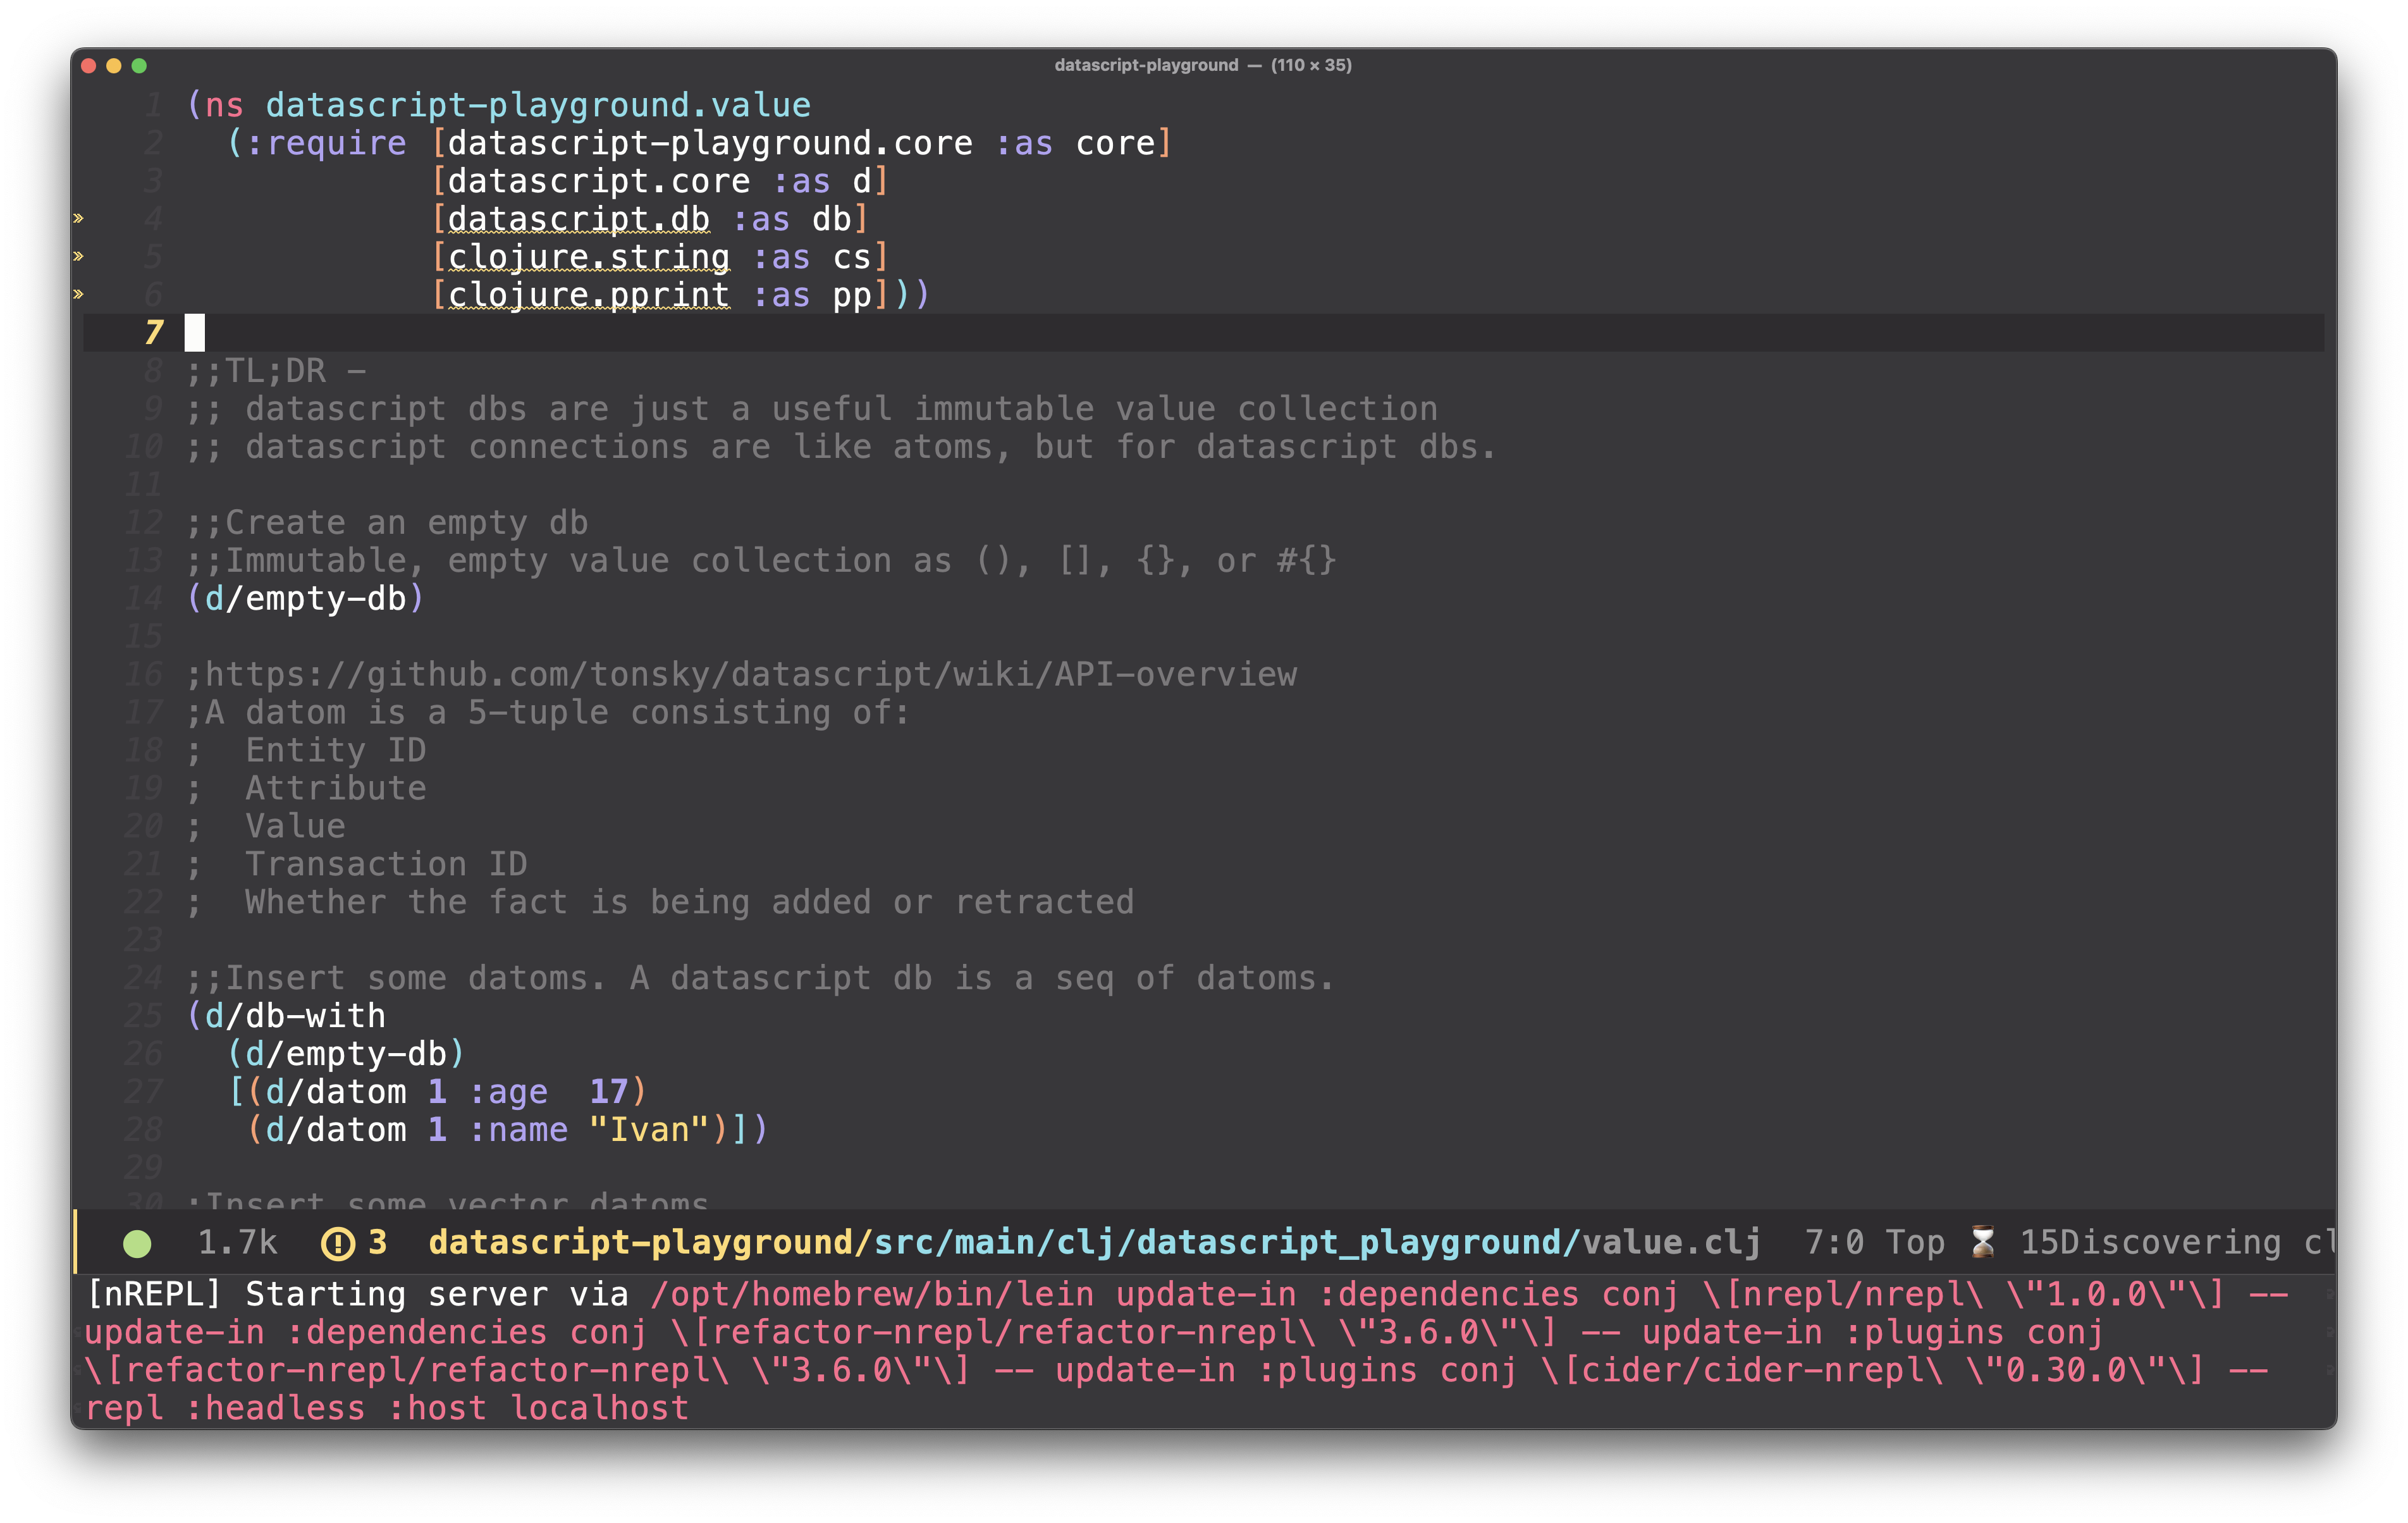The width and height of the screenshot is (2408, 1523).
Task: Click the number 17 on line 27
Action: point(608,1092)
